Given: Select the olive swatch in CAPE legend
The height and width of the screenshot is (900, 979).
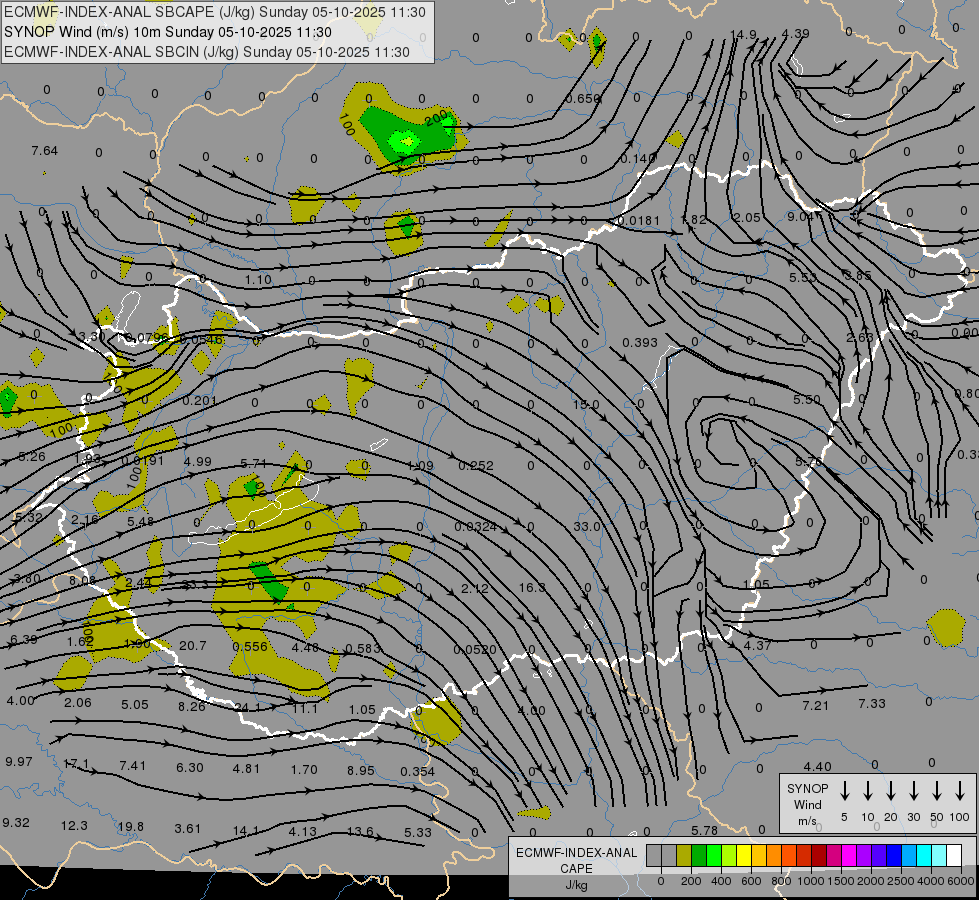Looking at the screenshot, I should point(684,855).
